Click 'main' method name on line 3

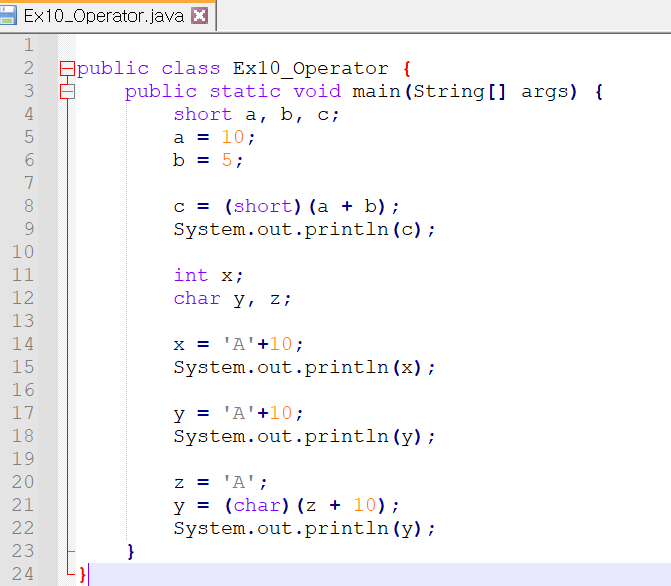[x=376, y=92]
